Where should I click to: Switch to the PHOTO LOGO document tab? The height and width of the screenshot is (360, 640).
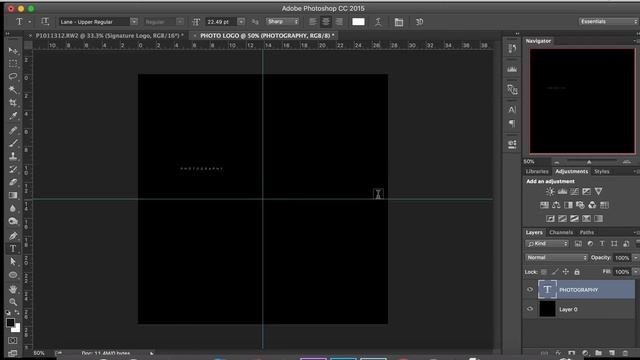[x=267, y=36]
